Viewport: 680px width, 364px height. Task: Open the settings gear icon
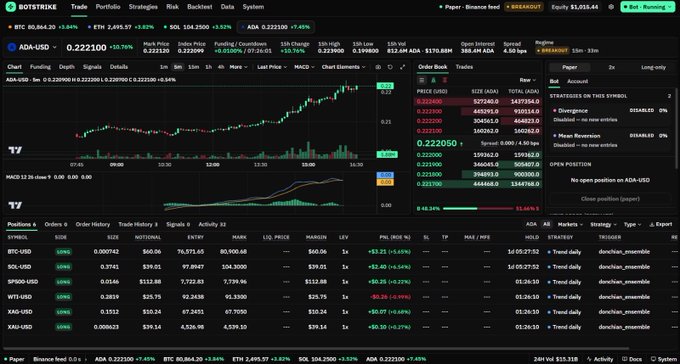pyautogui.click(x=611, y=7)
